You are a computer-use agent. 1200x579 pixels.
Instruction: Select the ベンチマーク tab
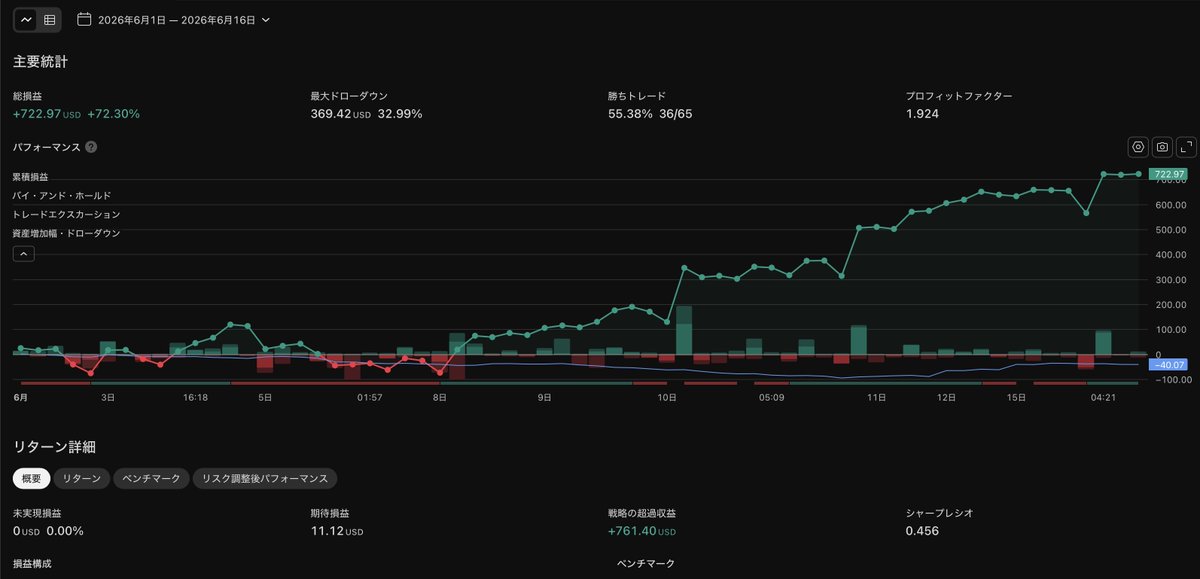tap(151, 479)
